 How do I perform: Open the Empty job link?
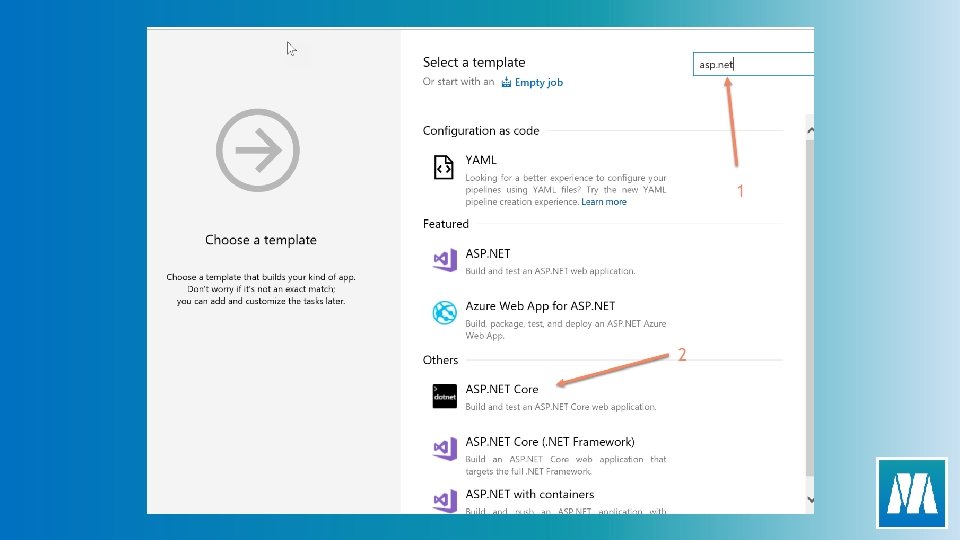(539, 82)
